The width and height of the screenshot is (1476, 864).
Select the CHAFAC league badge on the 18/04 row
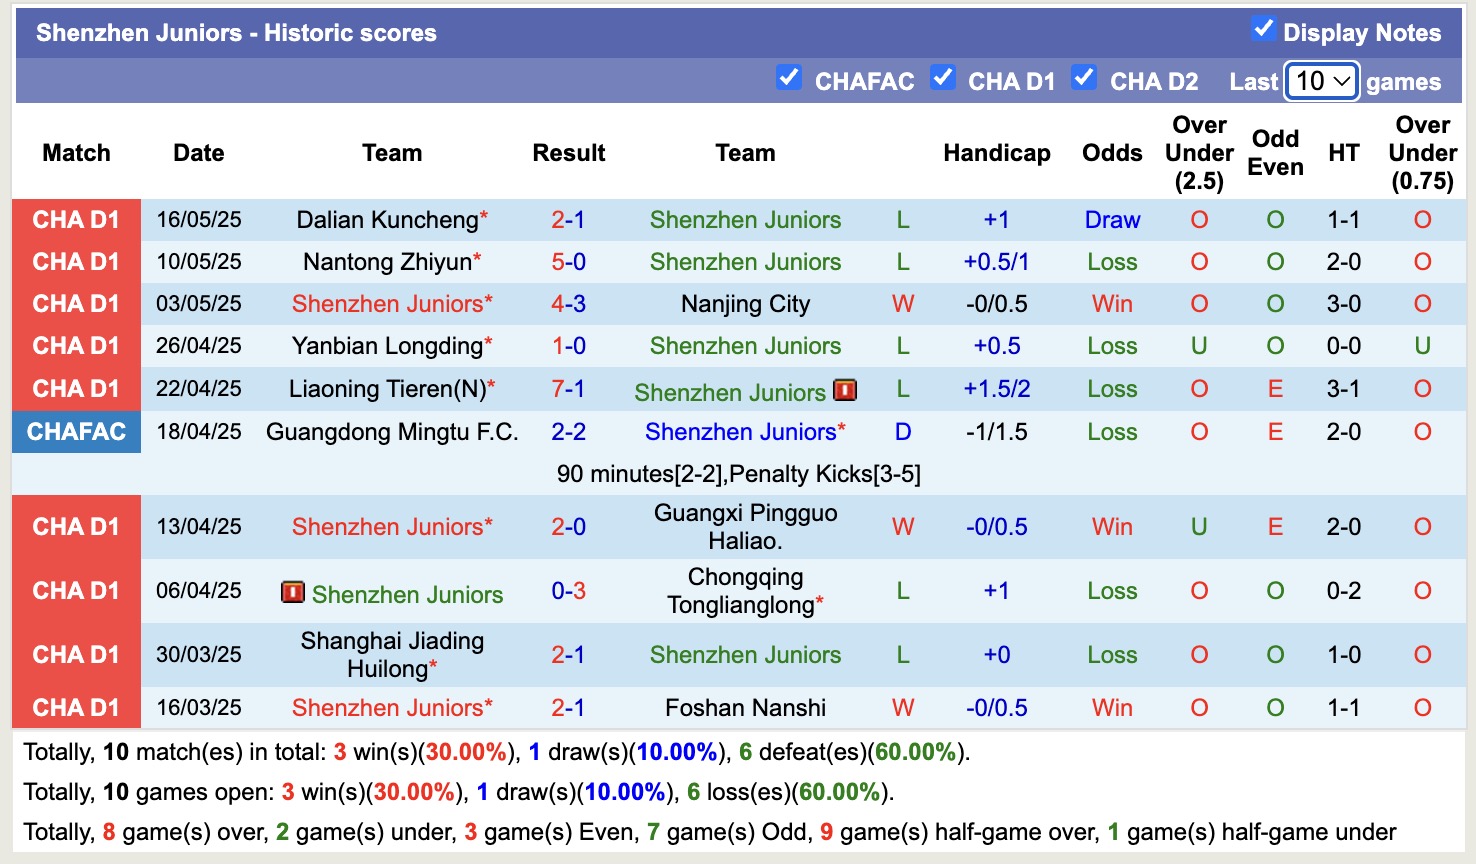pos(76,432)
